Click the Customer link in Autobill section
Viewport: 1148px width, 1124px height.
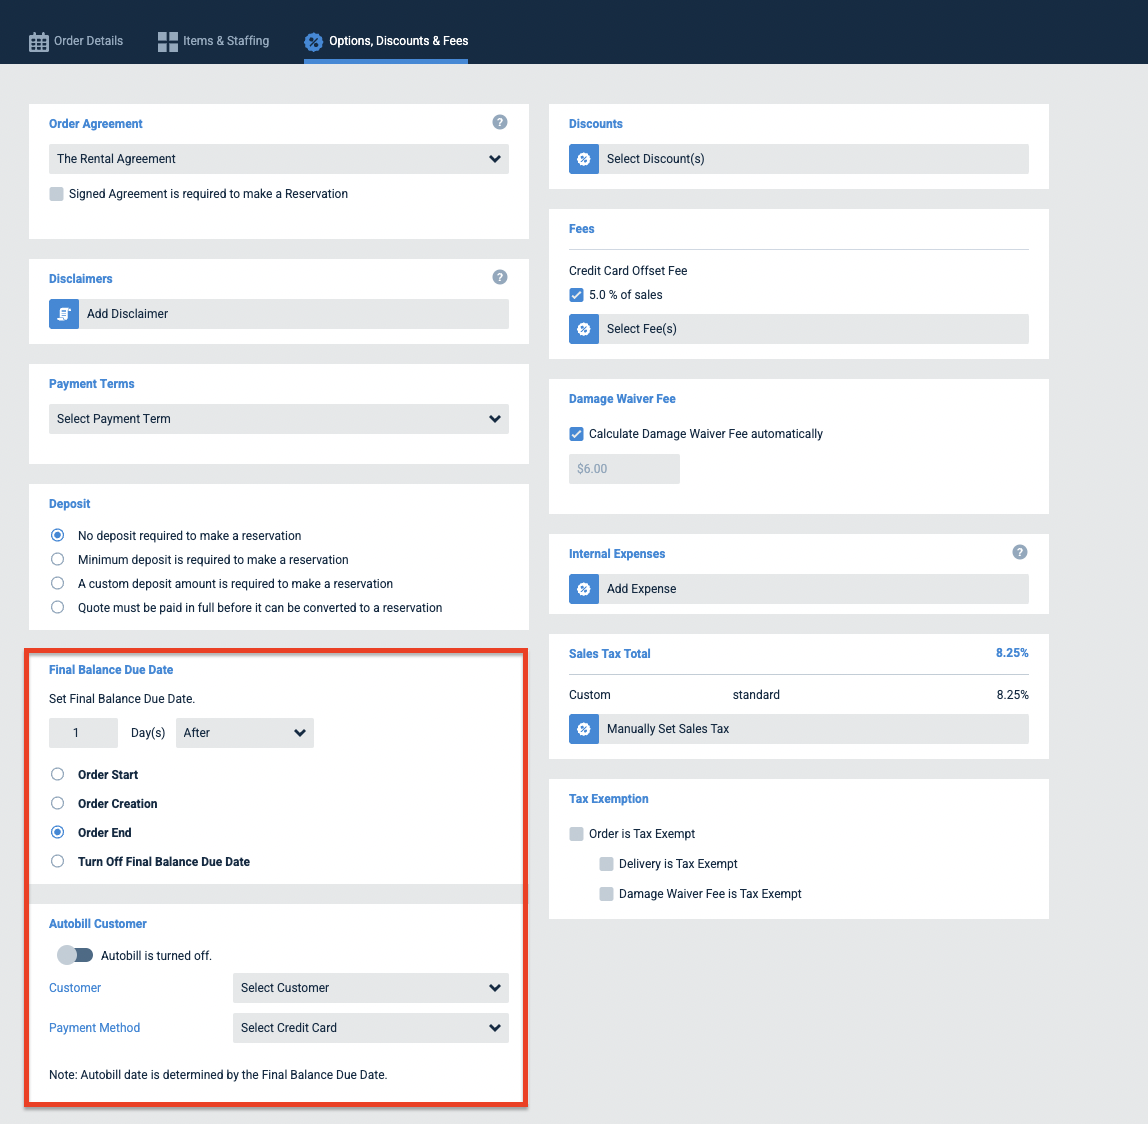(74, 987)
